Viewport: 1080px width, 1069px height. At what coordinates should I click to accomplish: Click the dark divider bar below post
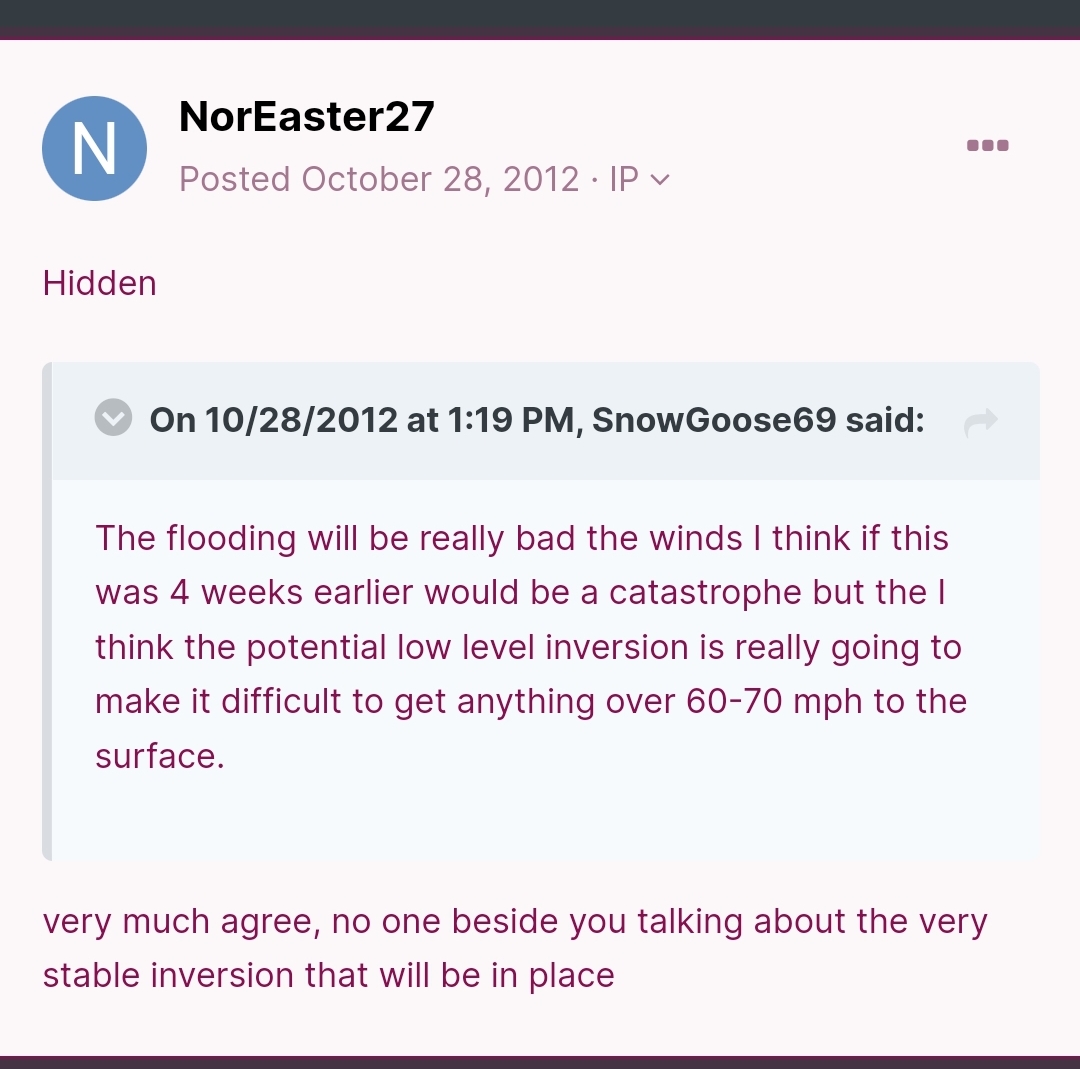[x=540, y=1062]
